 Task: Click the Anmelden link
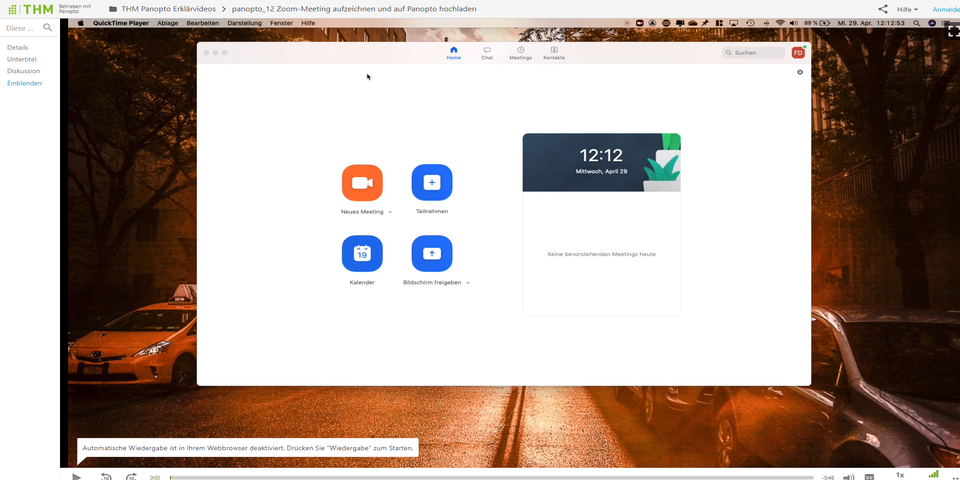[x=946, y=9]
